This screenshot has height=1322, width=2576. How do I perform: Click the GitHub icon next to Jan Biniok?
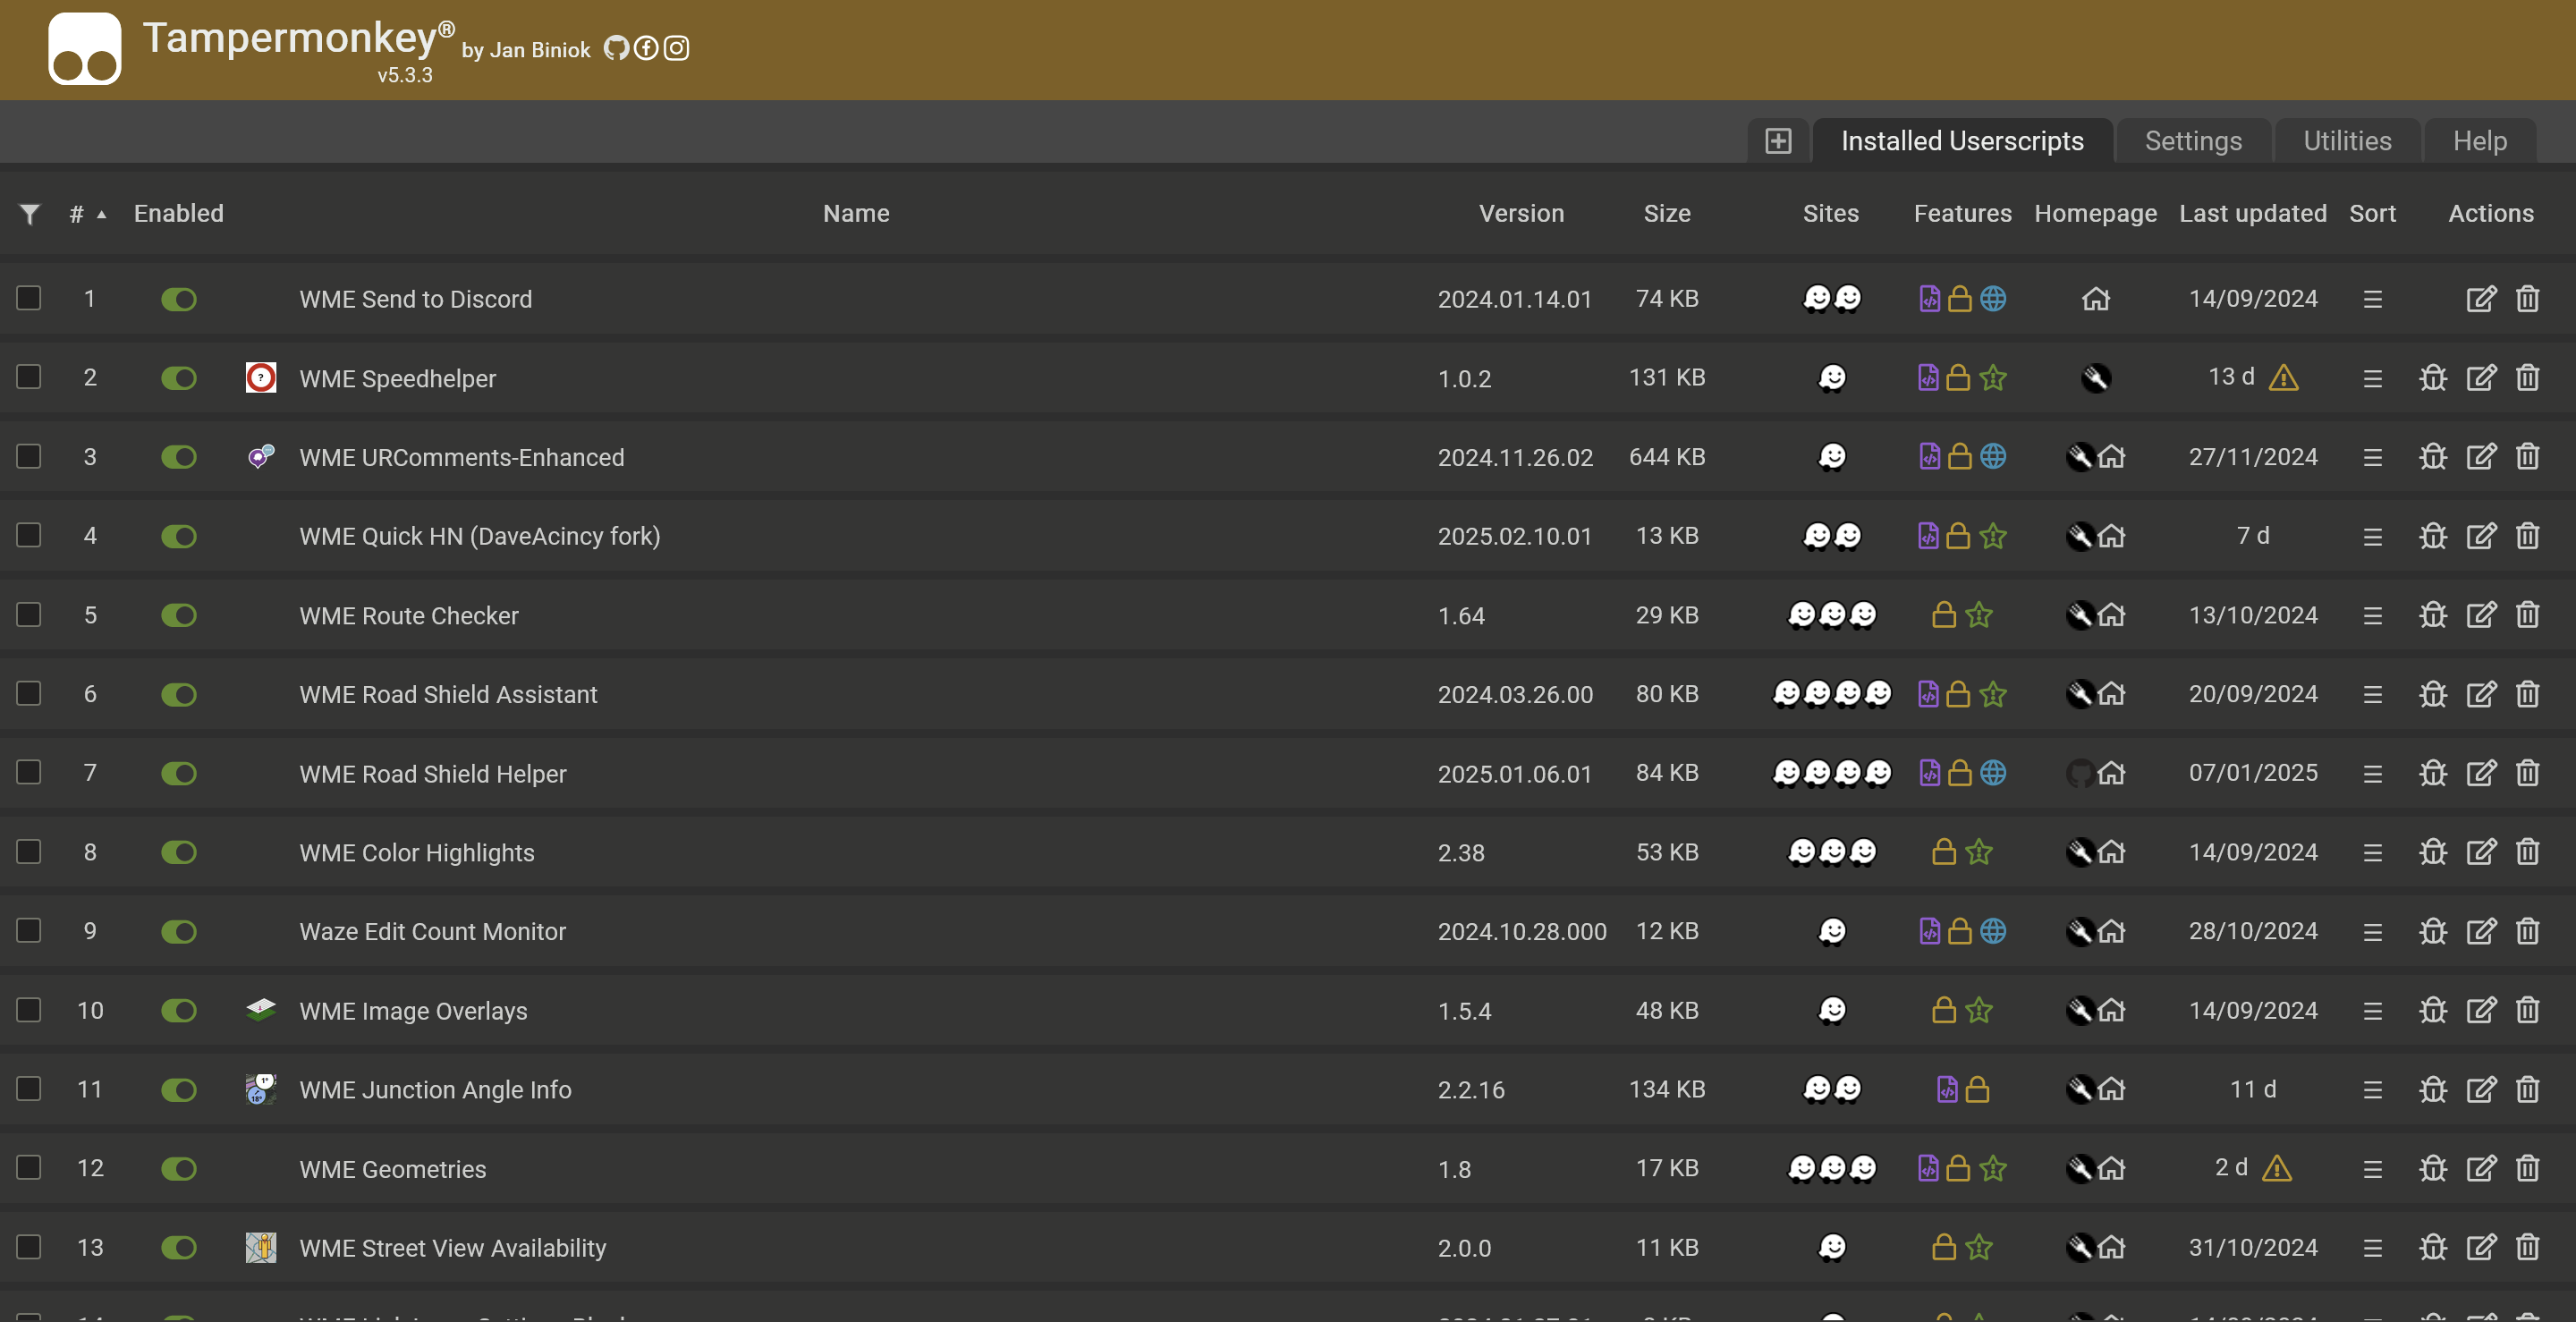[x=616, y=48]
